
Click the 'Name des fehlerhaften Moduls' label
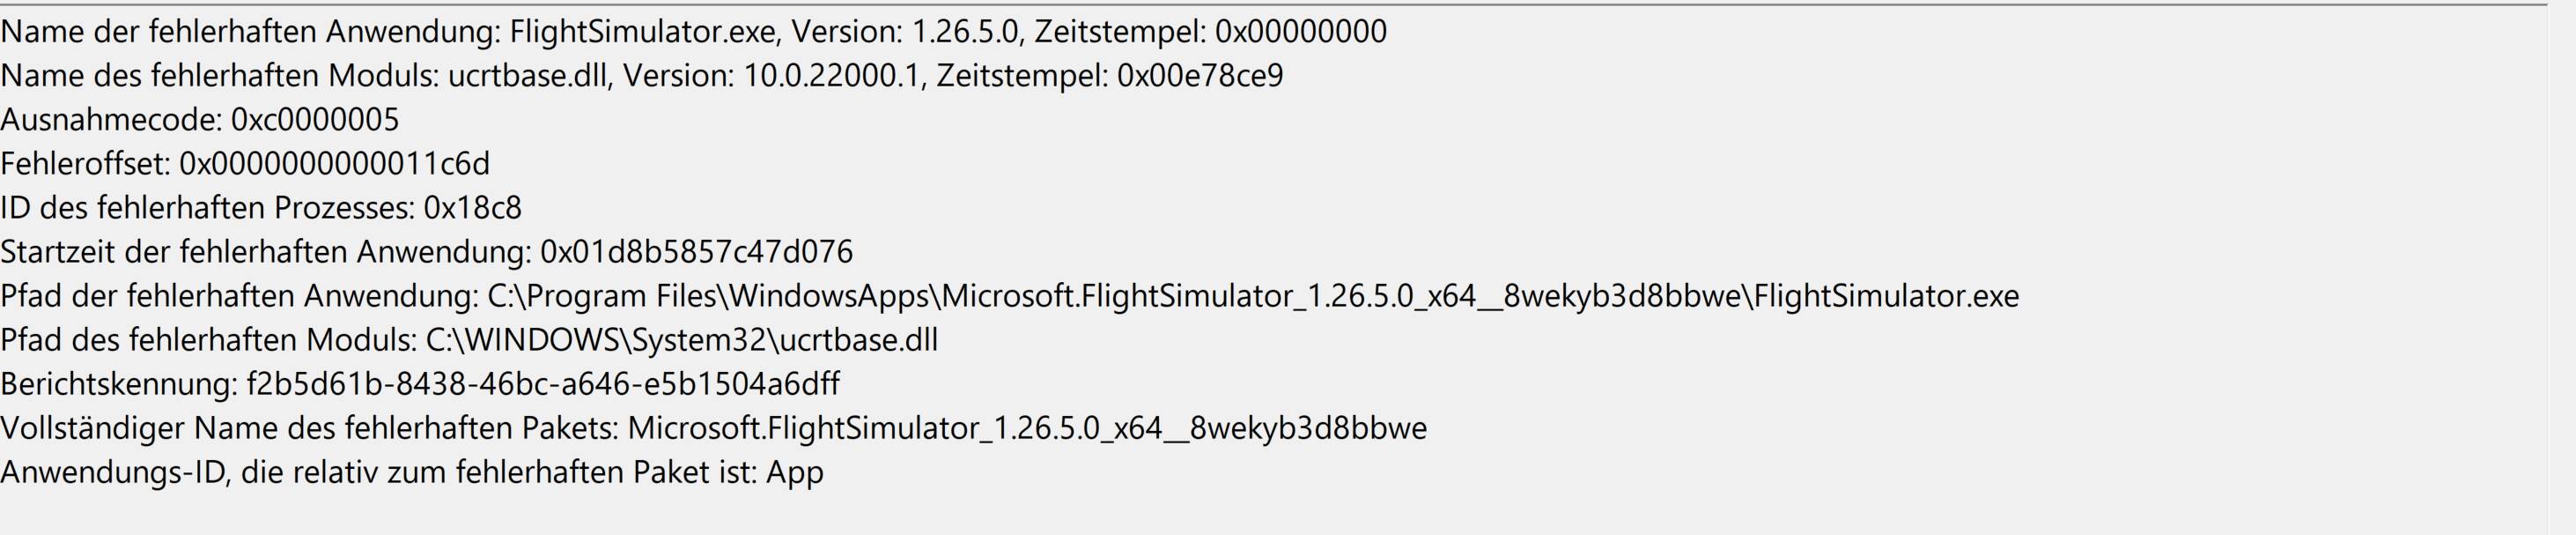[220, 76]
